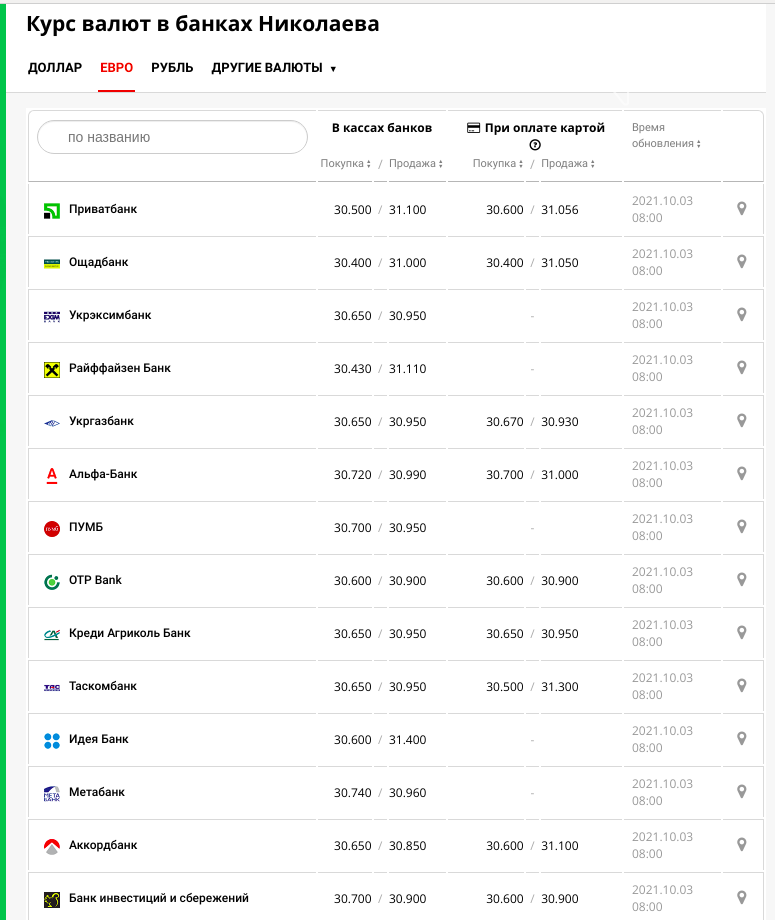Click Райффайзен Банк sale rate 31.110

coord(407,369)
